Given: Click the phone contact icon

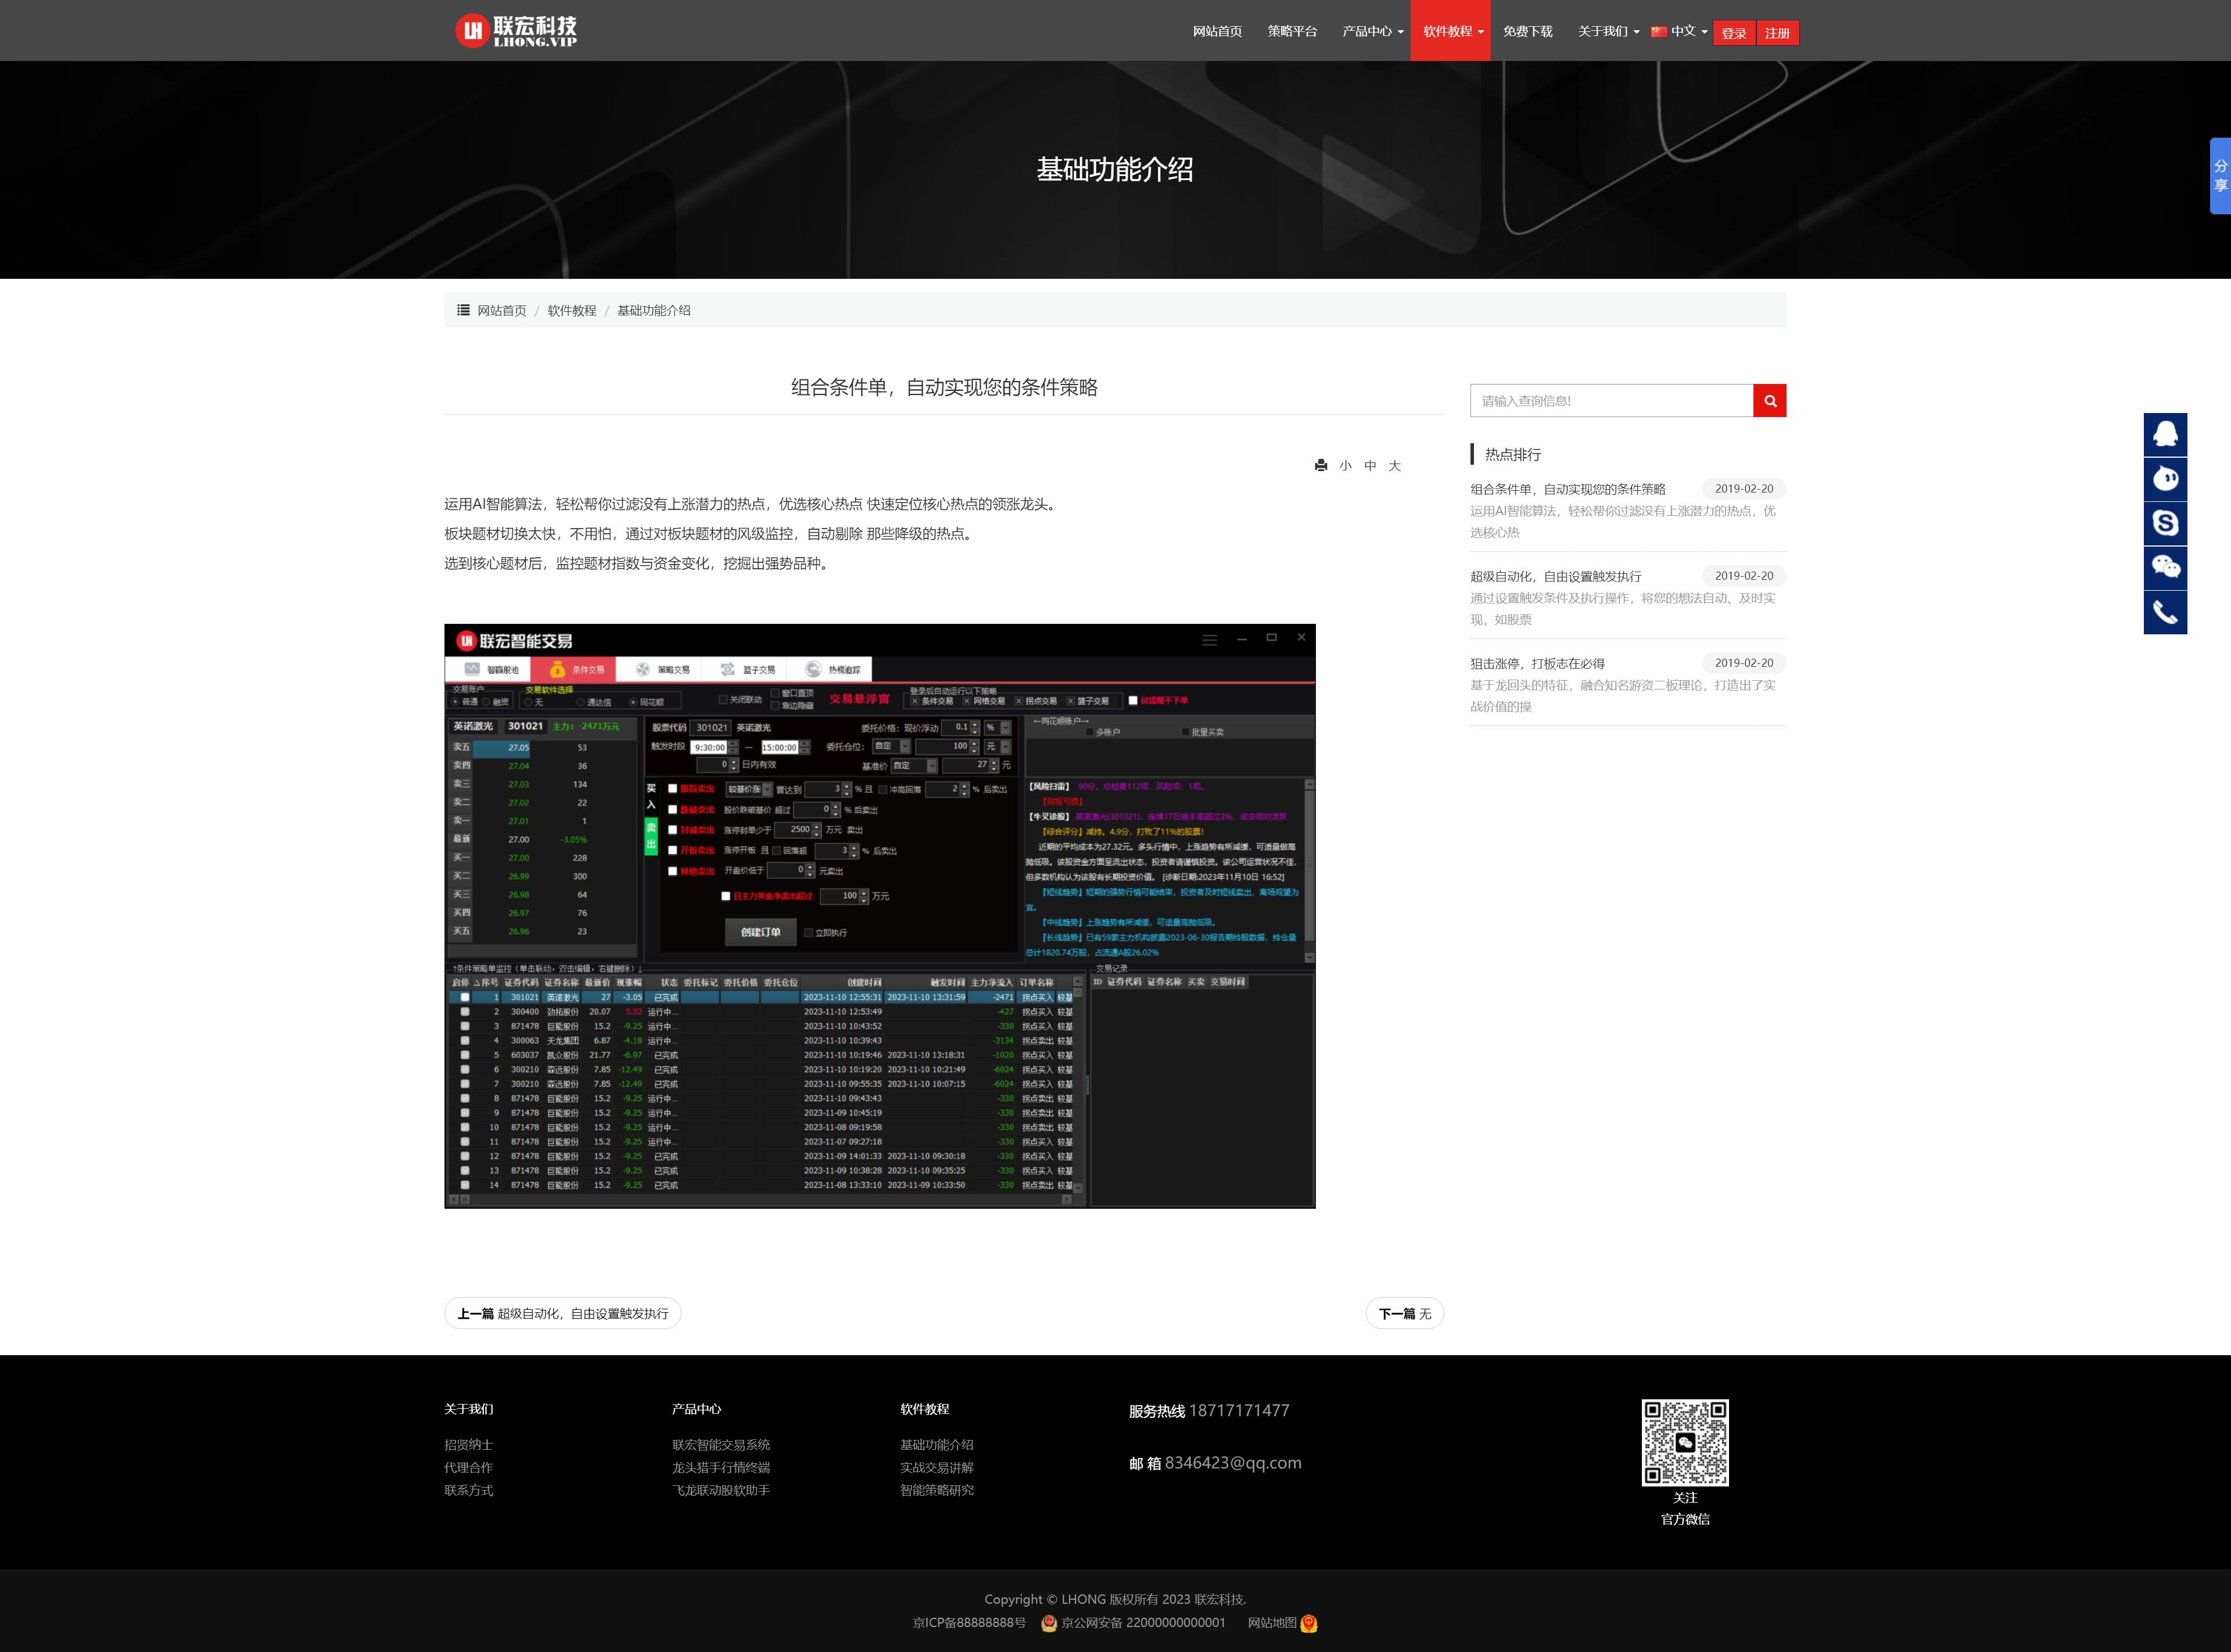Looking at the screenshot, I should coord(2165,612).
